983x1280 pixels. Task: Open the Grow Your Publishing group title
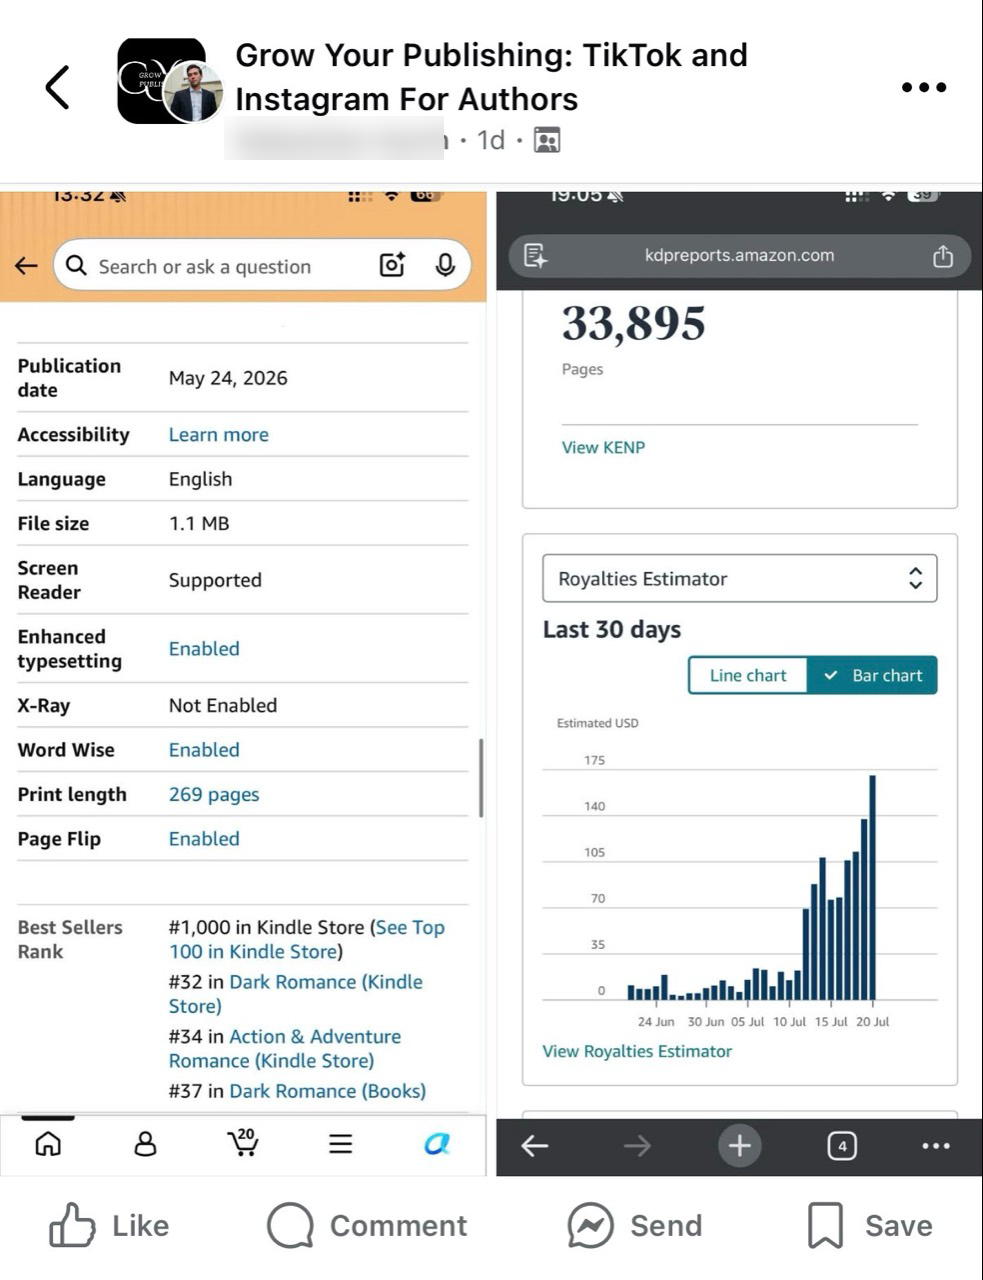coord(491,77)
